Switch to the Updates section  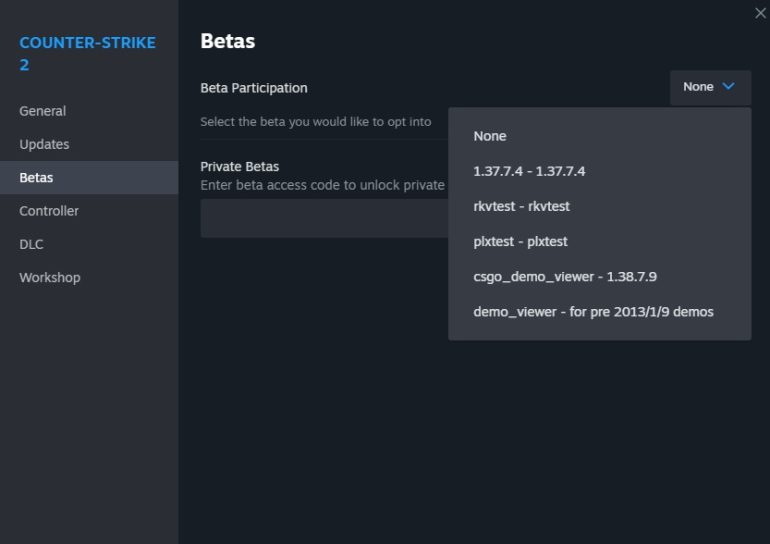coord(44,144)
